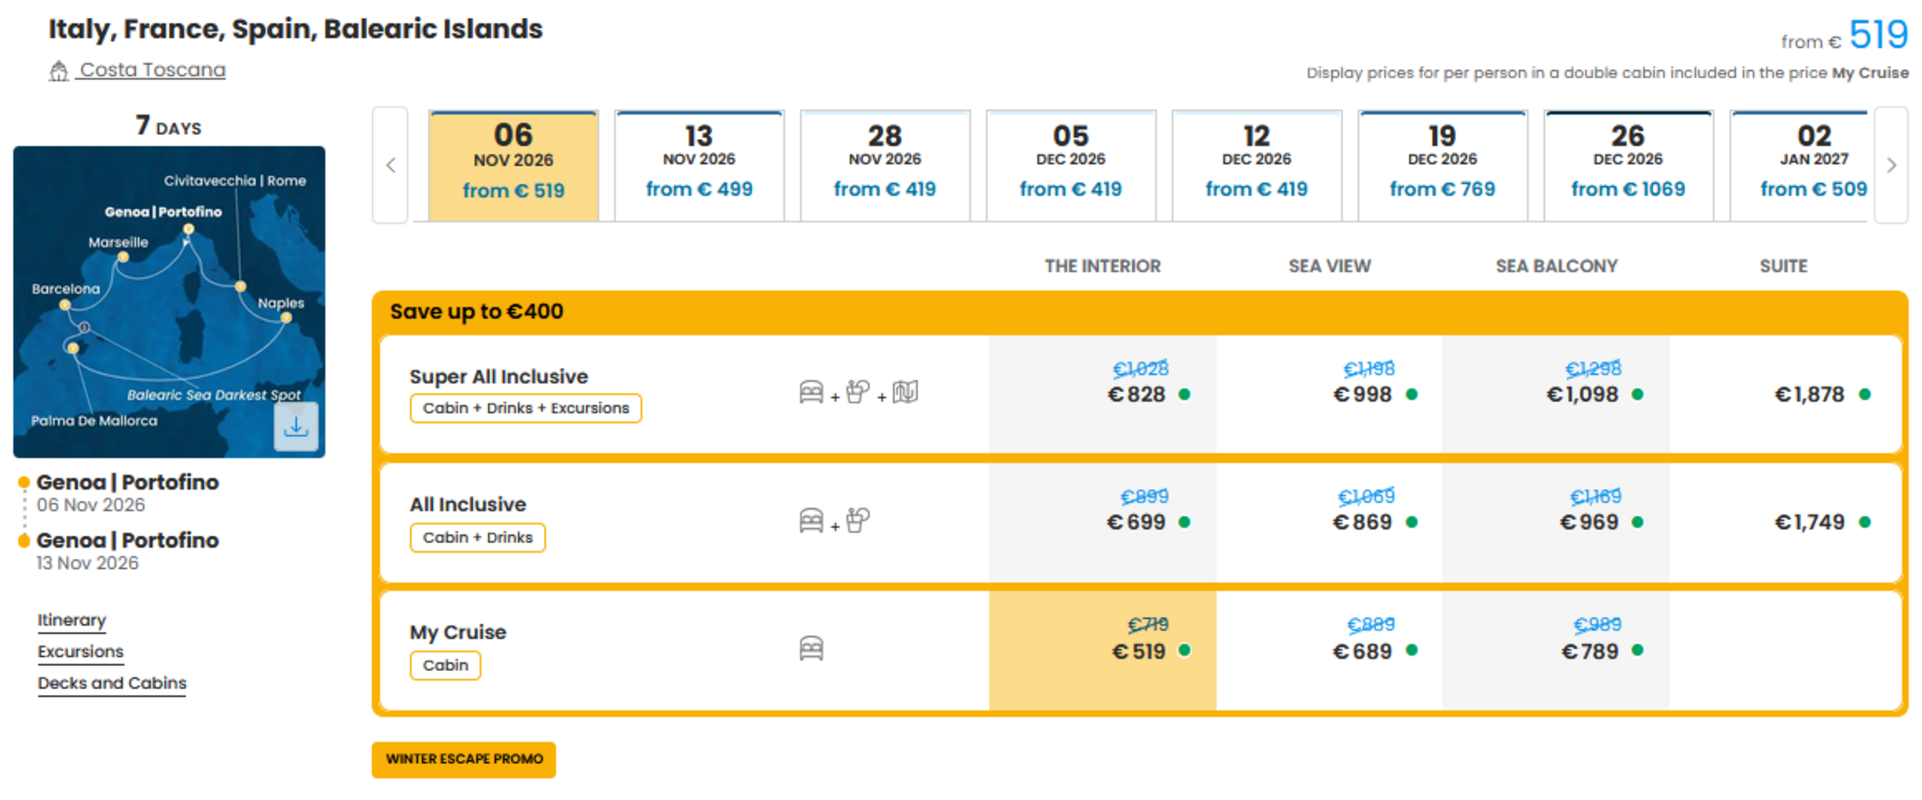Screen dimensions: 1922x800
Task: Select the 02 Jan 2027 departure
Action: (1800, 165)
